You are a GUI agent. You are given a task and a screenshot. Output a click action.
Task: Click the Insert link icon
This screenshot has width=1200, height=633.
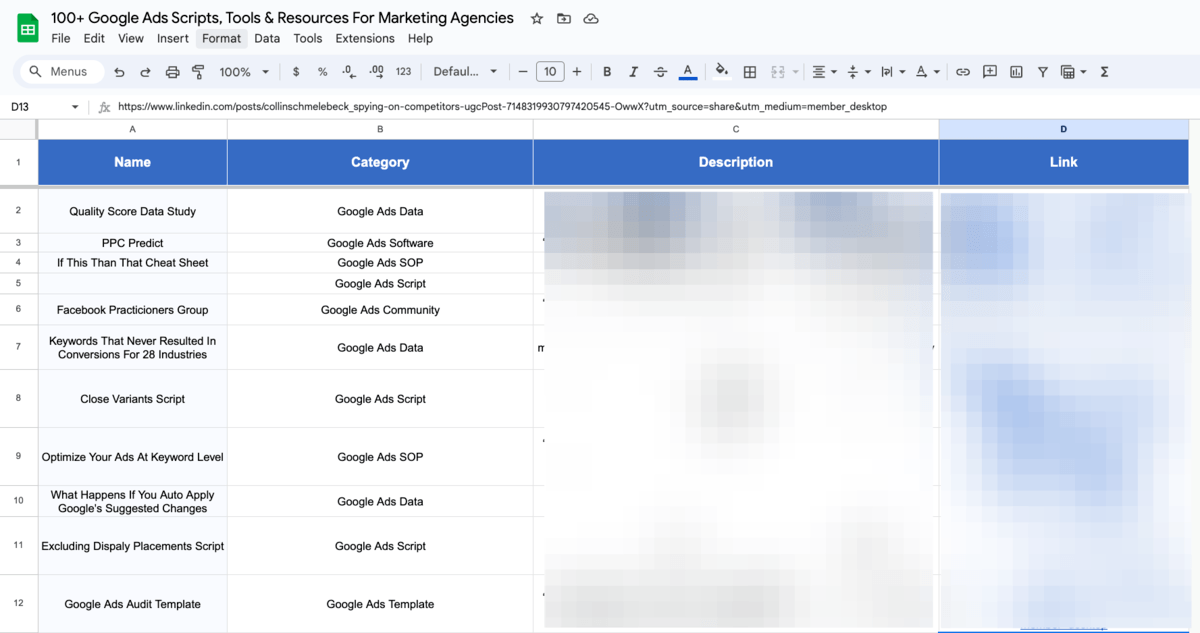pos(963,72)
